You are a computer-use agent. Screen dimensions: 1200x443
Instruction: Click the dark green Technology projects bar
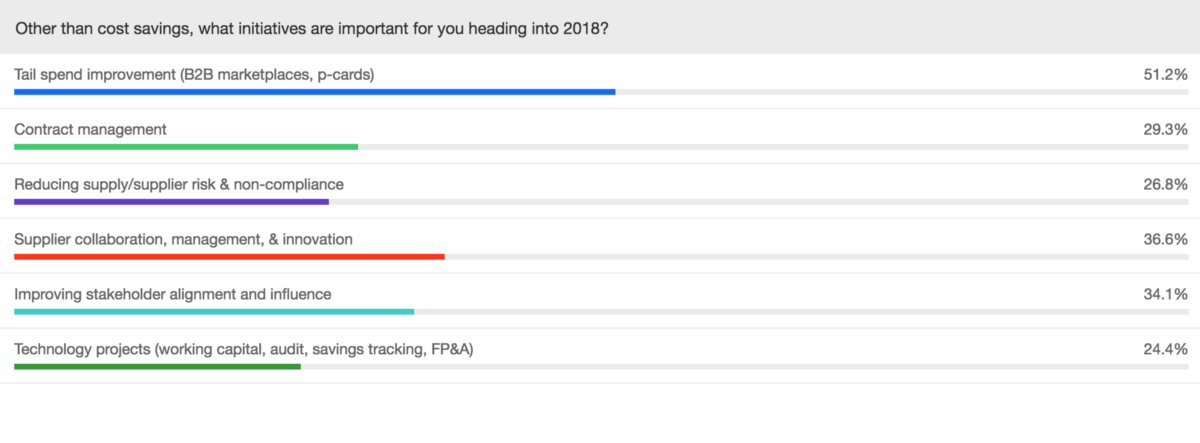[157, 367]
